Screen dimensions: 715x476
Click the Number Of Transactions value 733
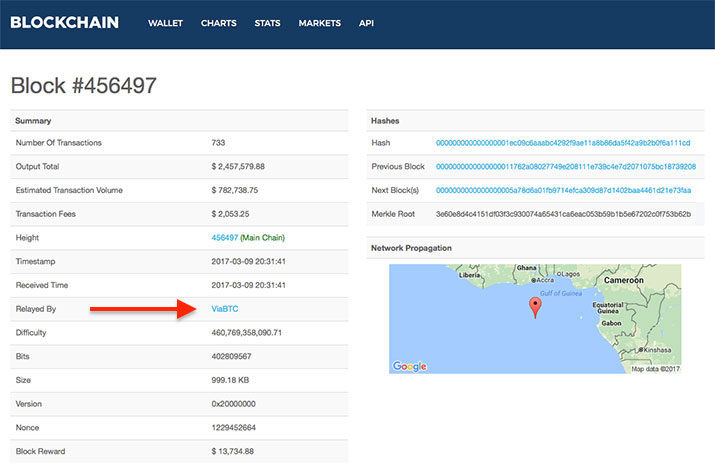(218, 143)
